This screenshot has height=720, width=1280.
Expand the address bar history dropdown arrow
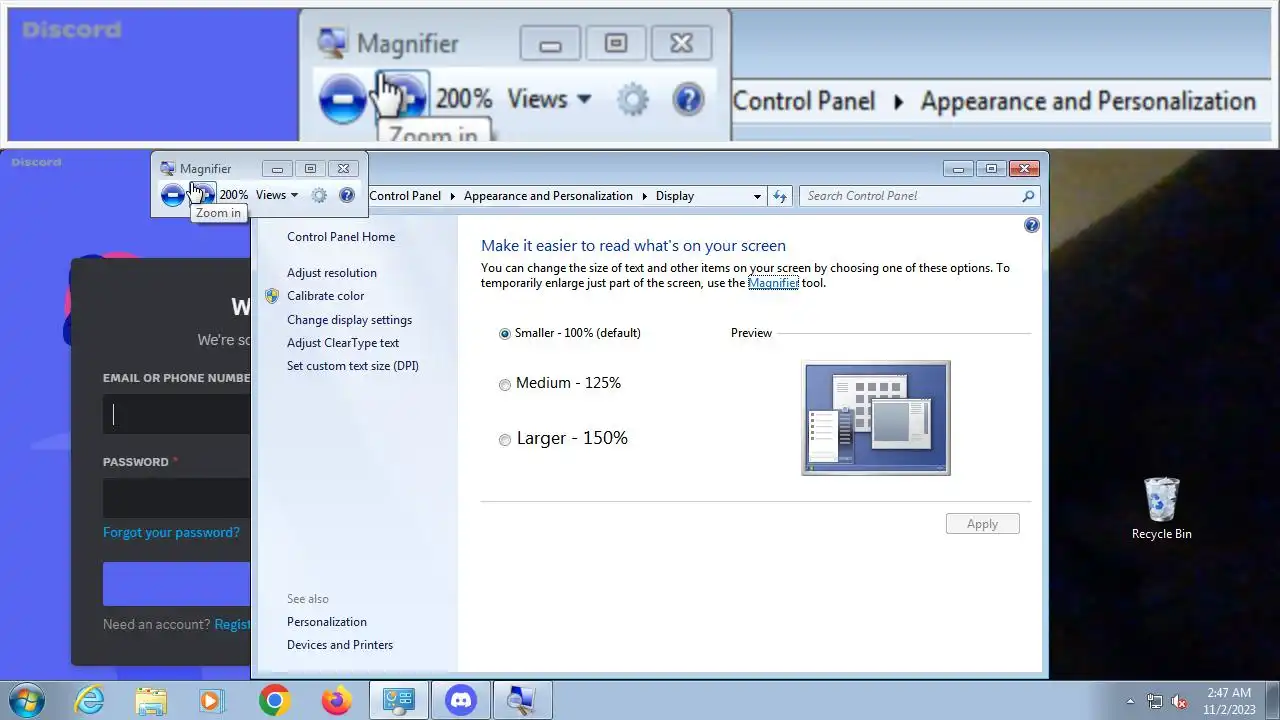coord(757,196)
